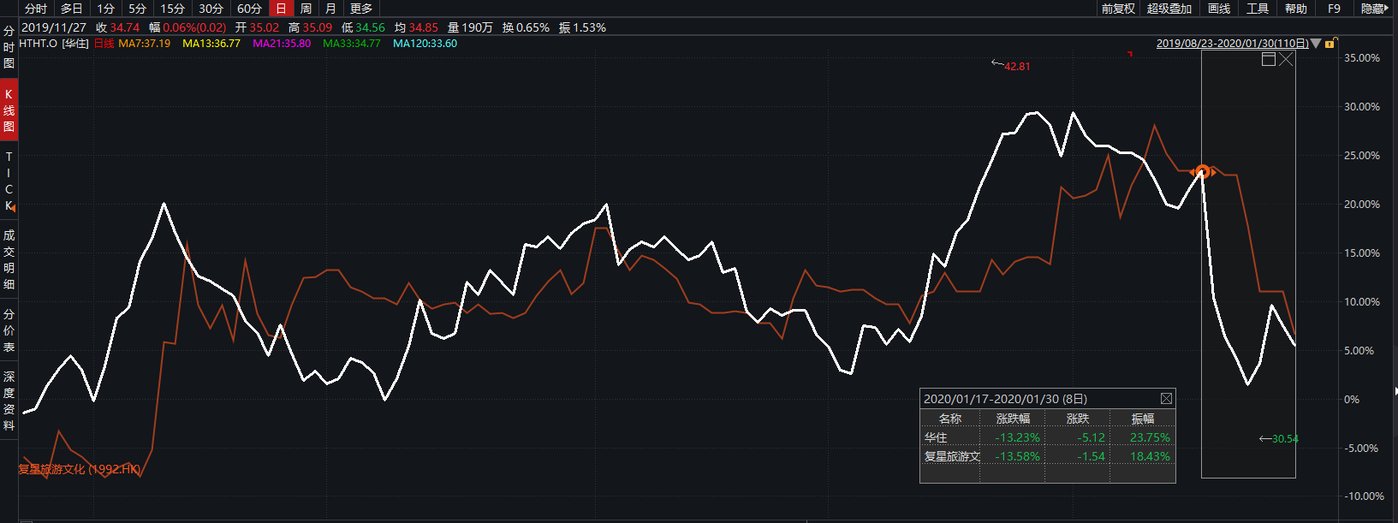Open the date range dropdown triangle
The width and height of the screenshot is (1398, 523).
[x=1315, y=43]
